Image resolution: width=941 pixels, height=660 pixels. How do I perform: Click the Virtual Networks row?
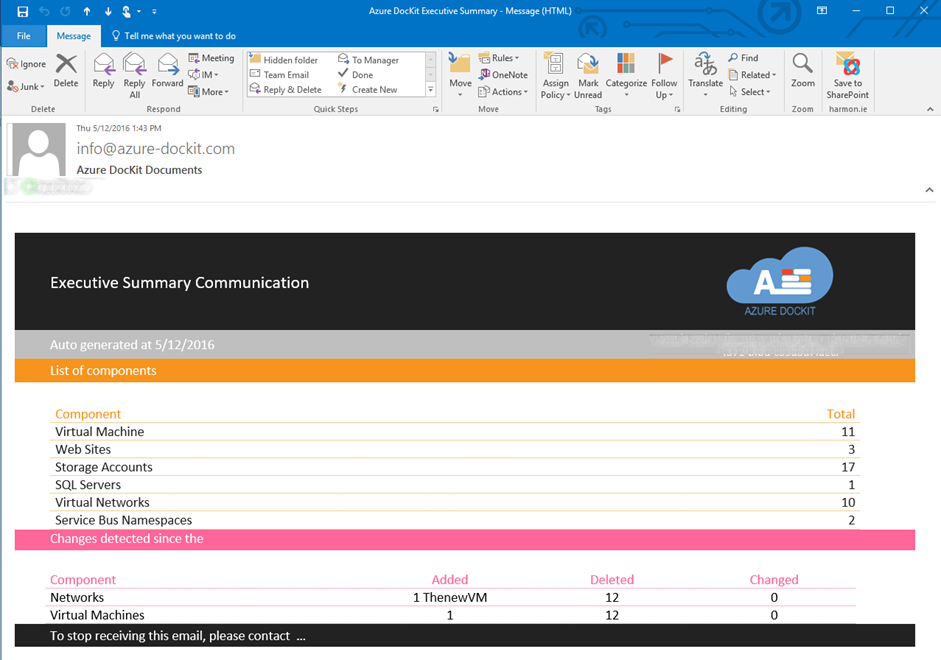point(455,502)
